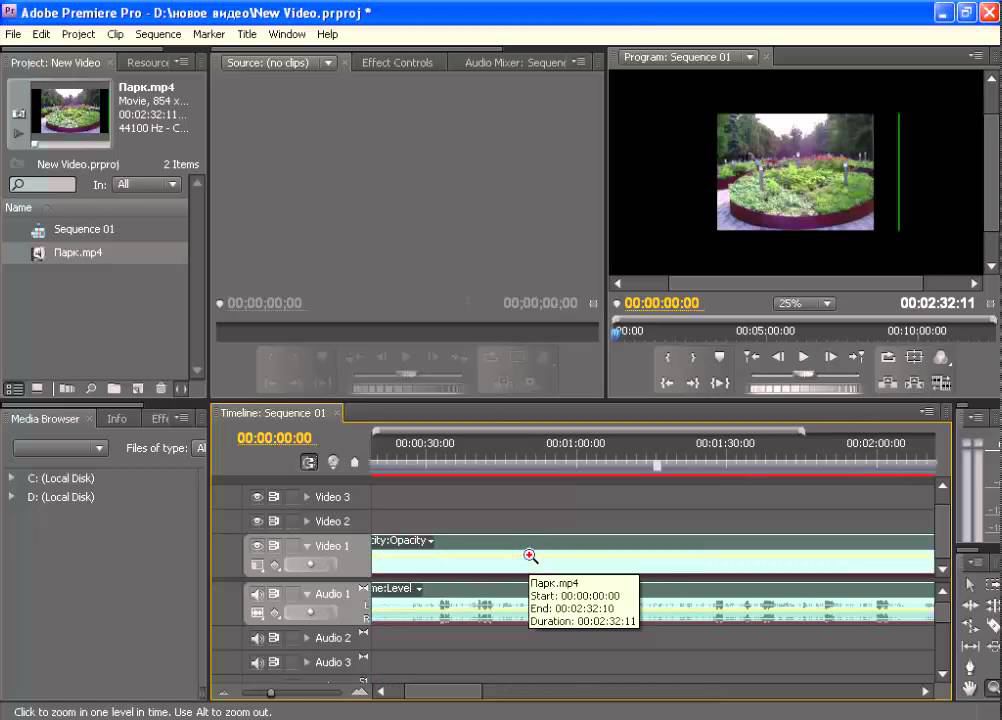
Task: Open the Project panel In: All dropdown
Action: click(x=147, y=185)
